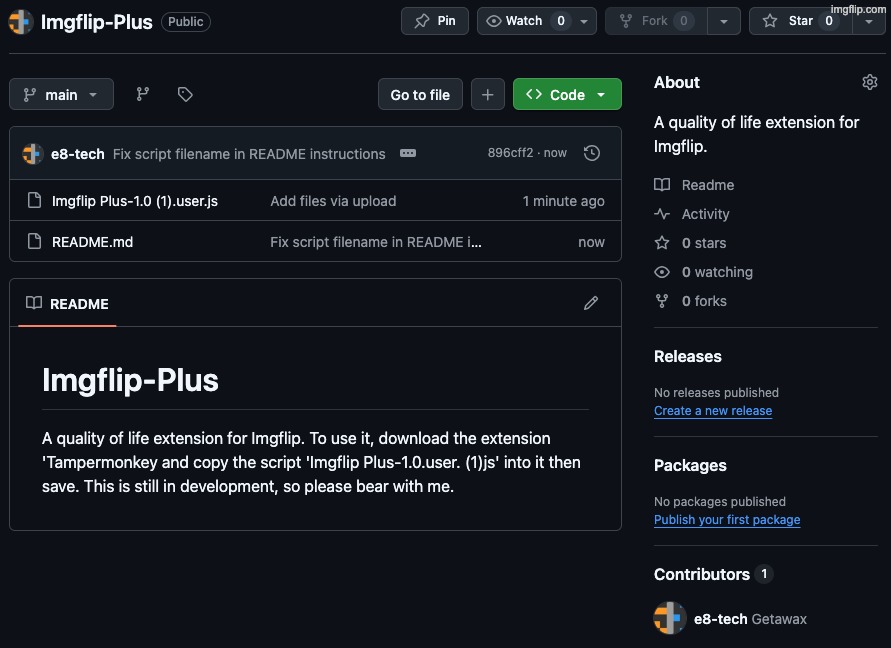Open commit hash 896cff2
The width and height of the screenshot is (891, 648).
click(510, 153)
